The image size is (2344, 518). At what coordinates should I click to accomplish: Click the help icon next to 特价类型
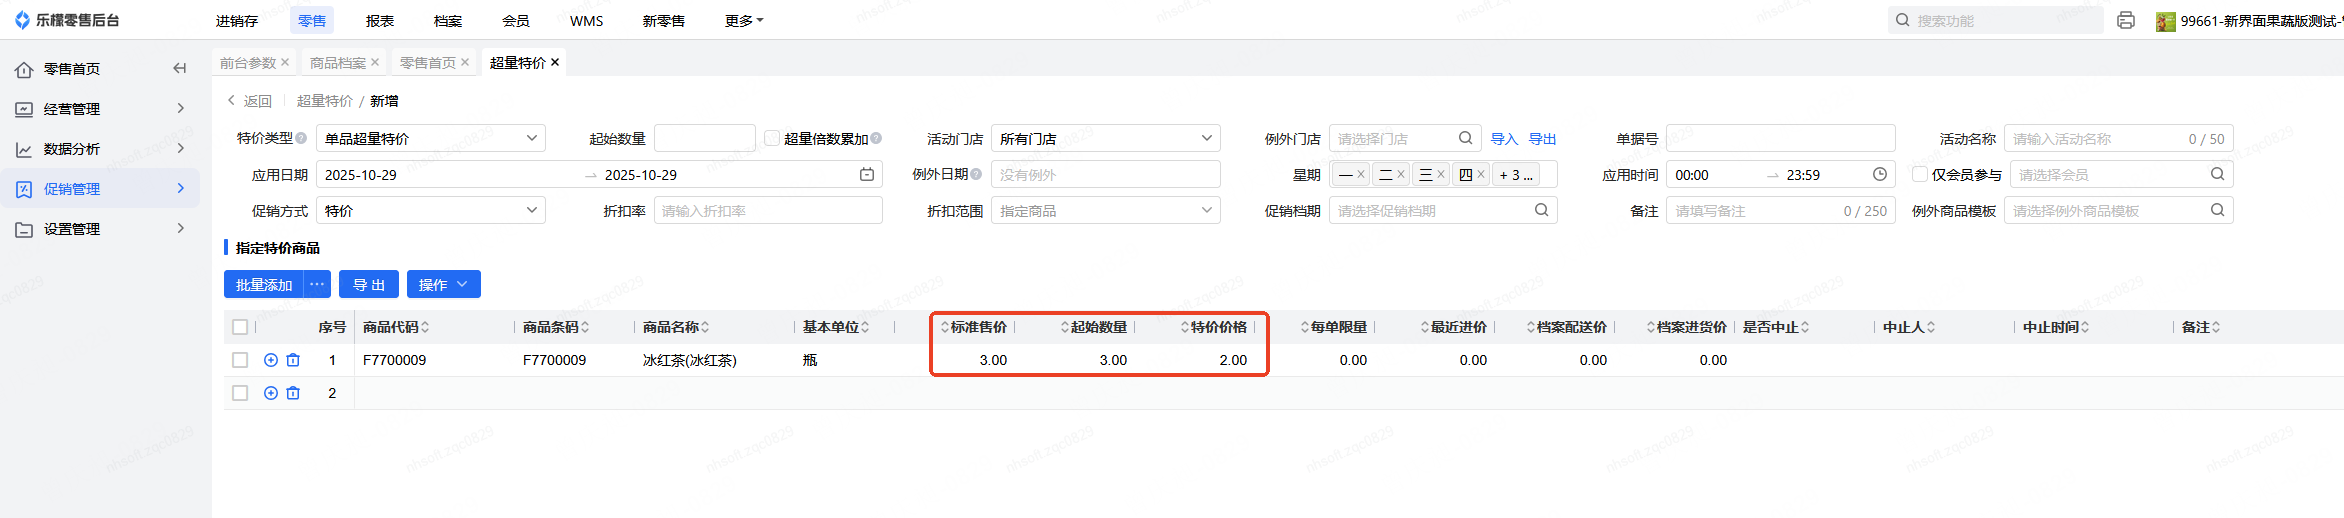(x=301, y=138)
